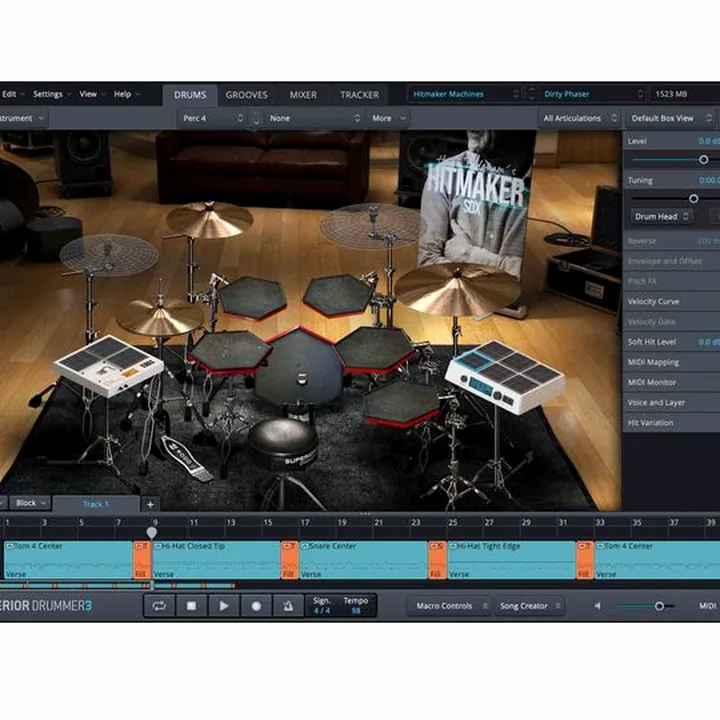Switch to the DRUMS tab

pos(190,95)
